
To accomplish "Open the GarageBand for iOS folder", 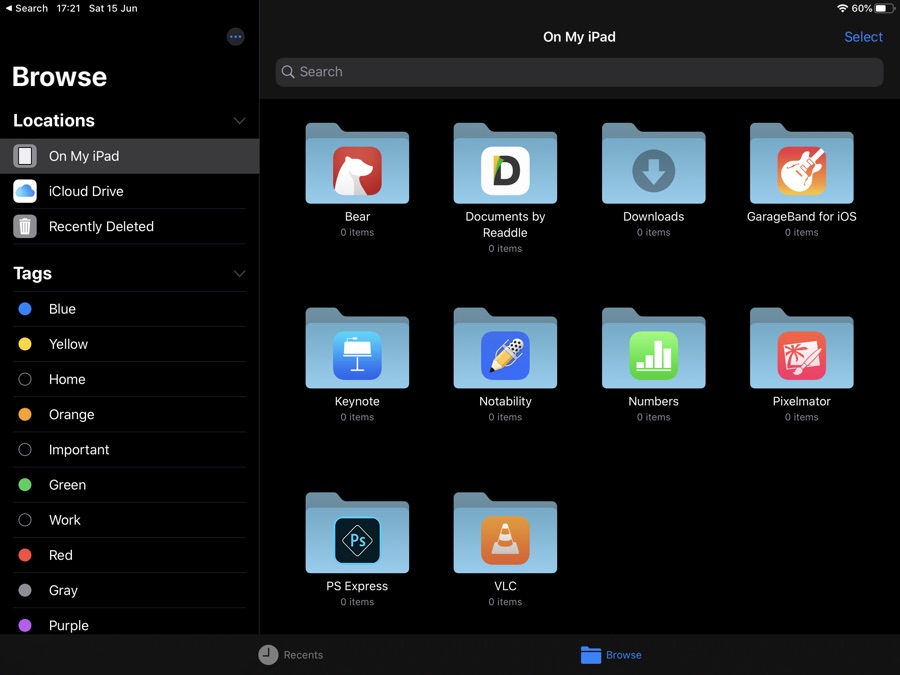I will point(801,164).
